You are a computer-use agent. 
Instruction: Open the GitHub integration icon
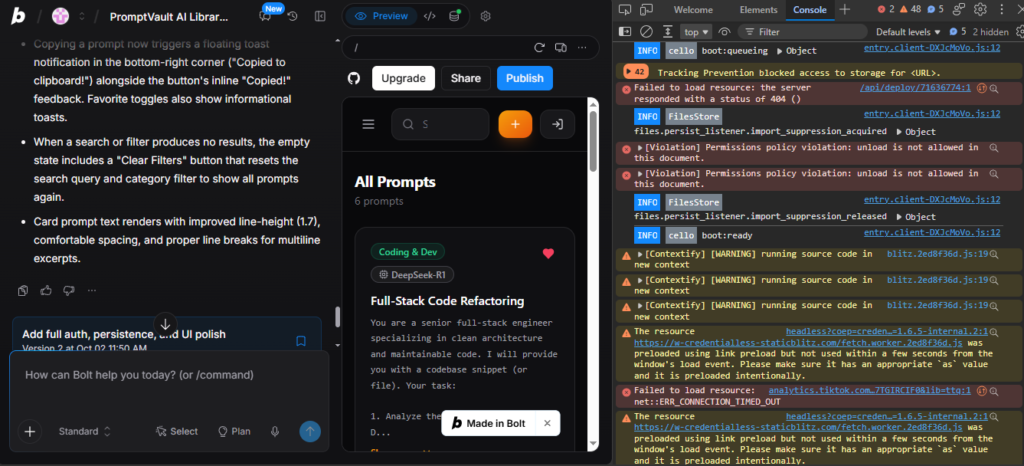tap(354, 78)
